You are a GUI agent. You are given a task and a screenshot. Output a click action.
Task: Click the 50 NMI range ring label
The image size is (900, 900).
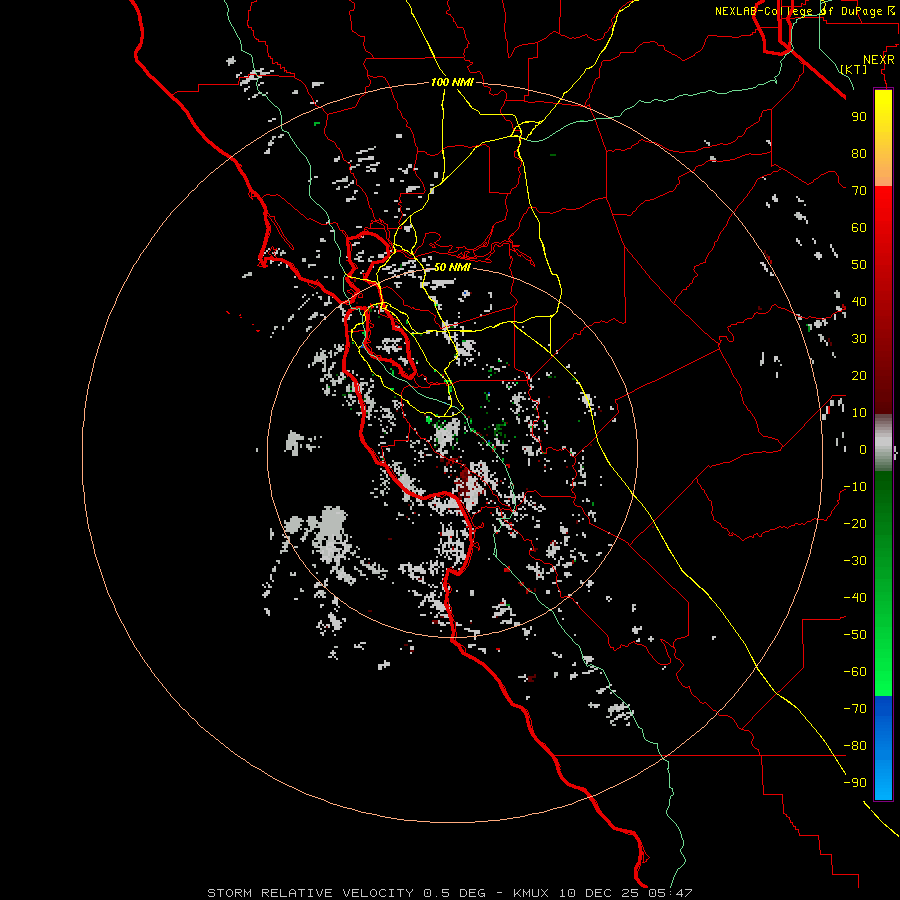tap(452, 267)
